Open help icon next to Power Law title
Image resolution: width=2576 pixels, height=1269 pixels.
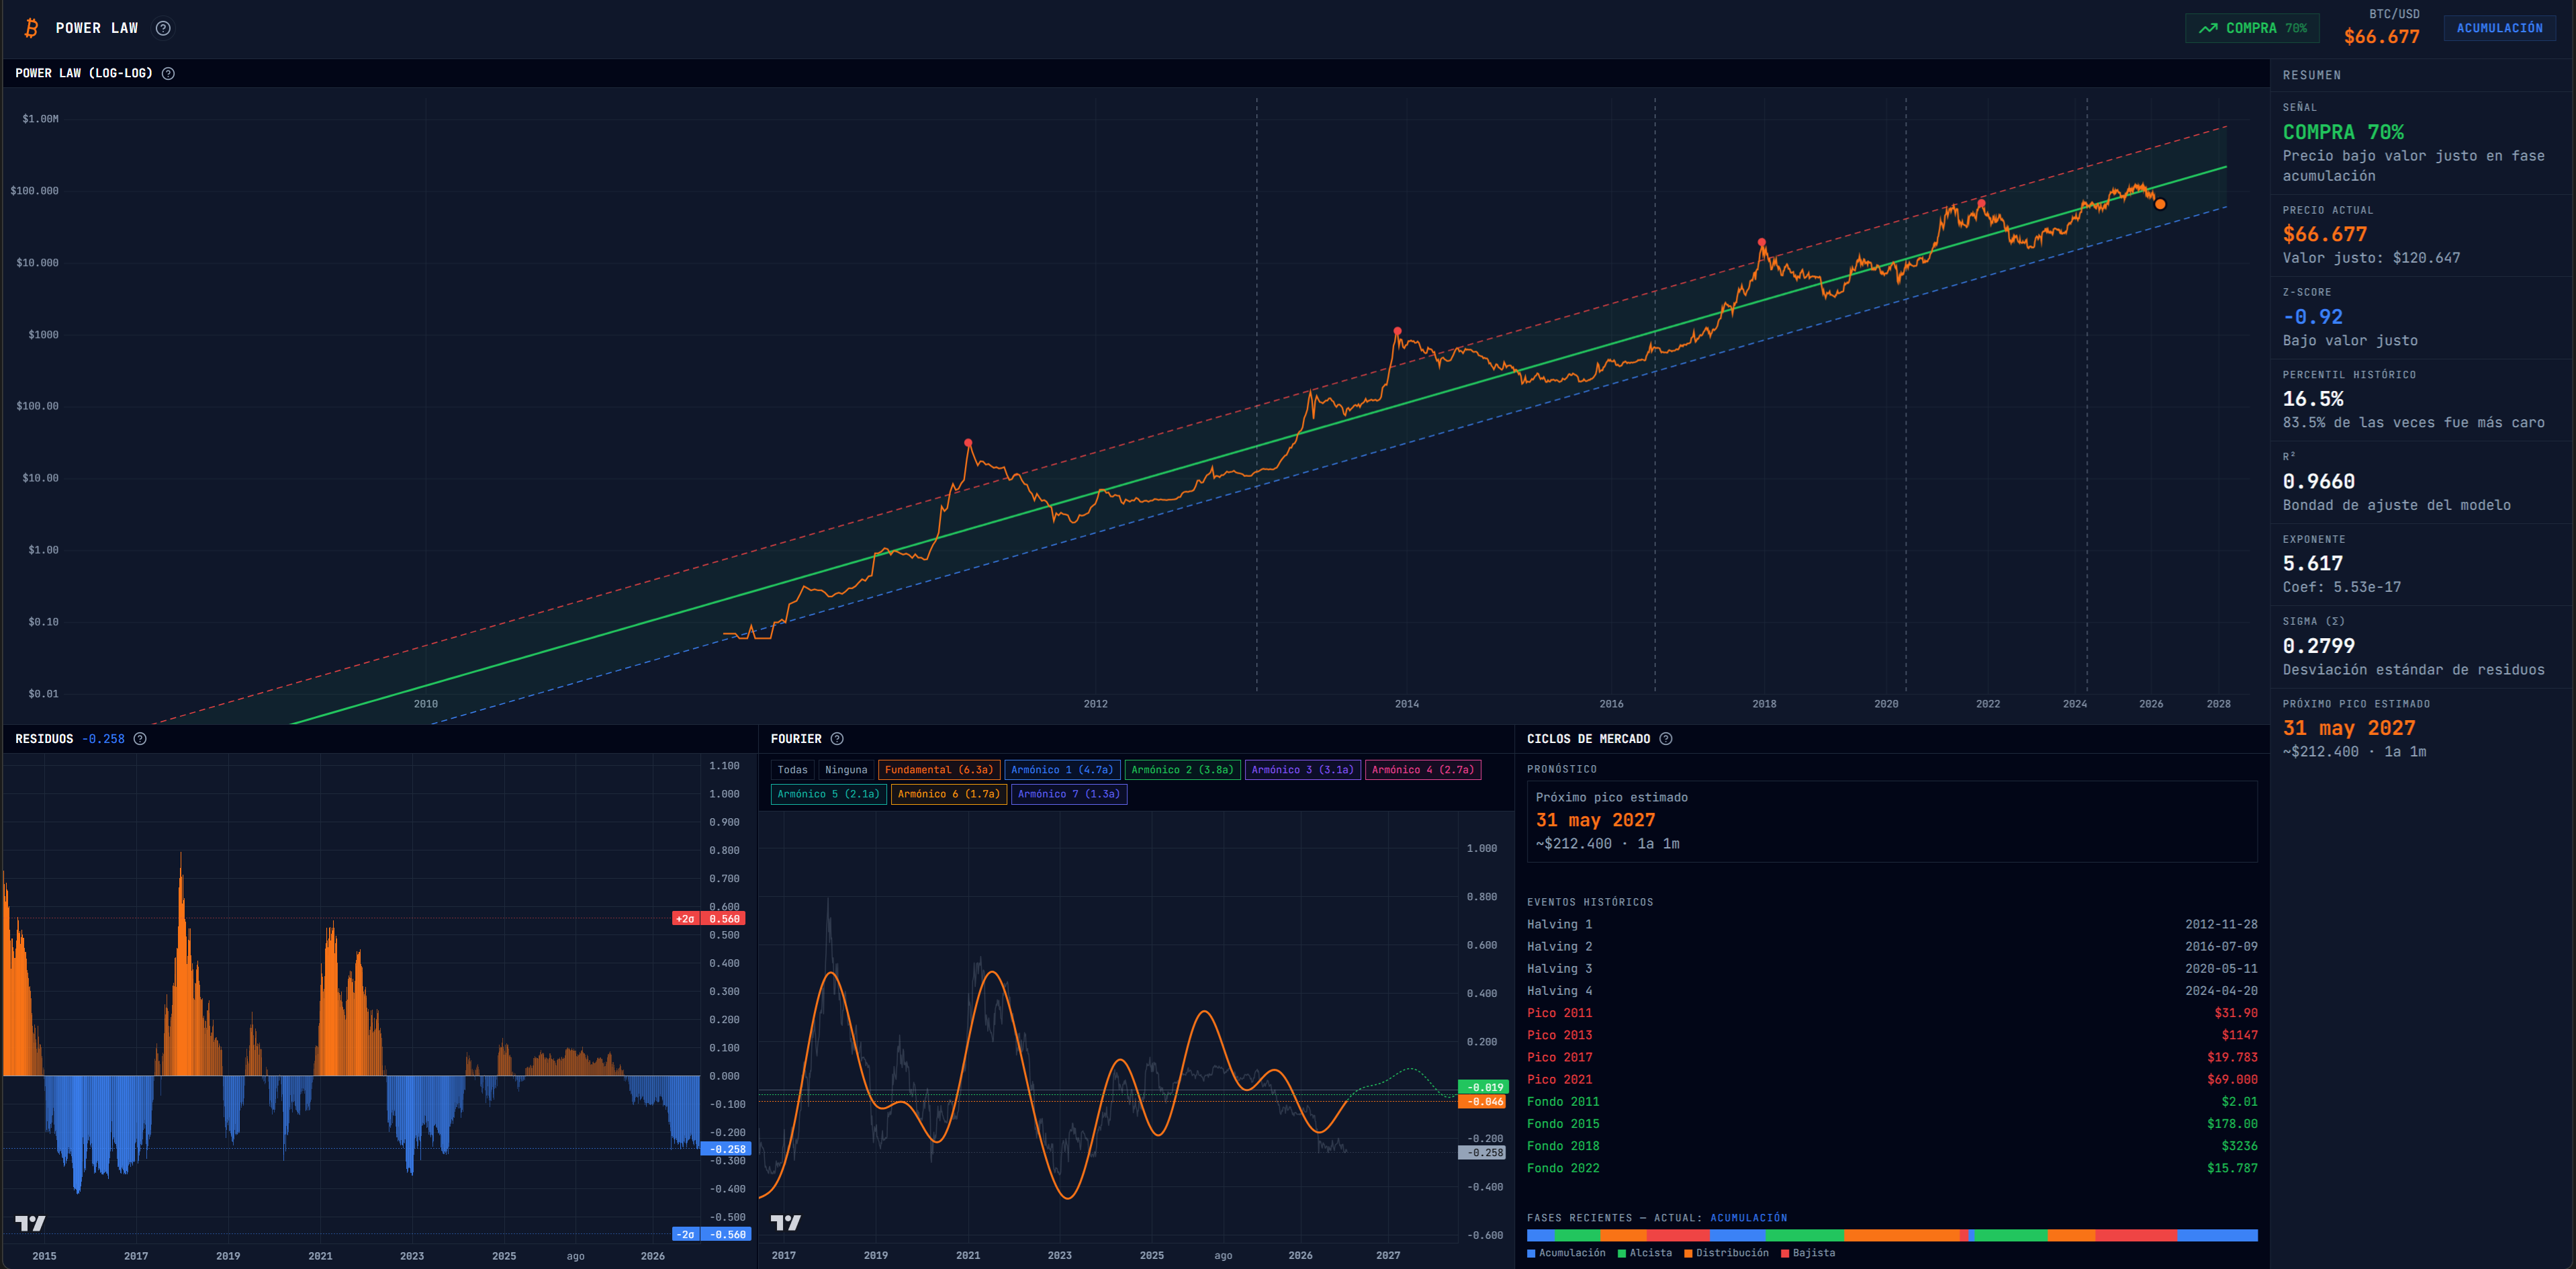pyautogui.click(x=163, y=28)
